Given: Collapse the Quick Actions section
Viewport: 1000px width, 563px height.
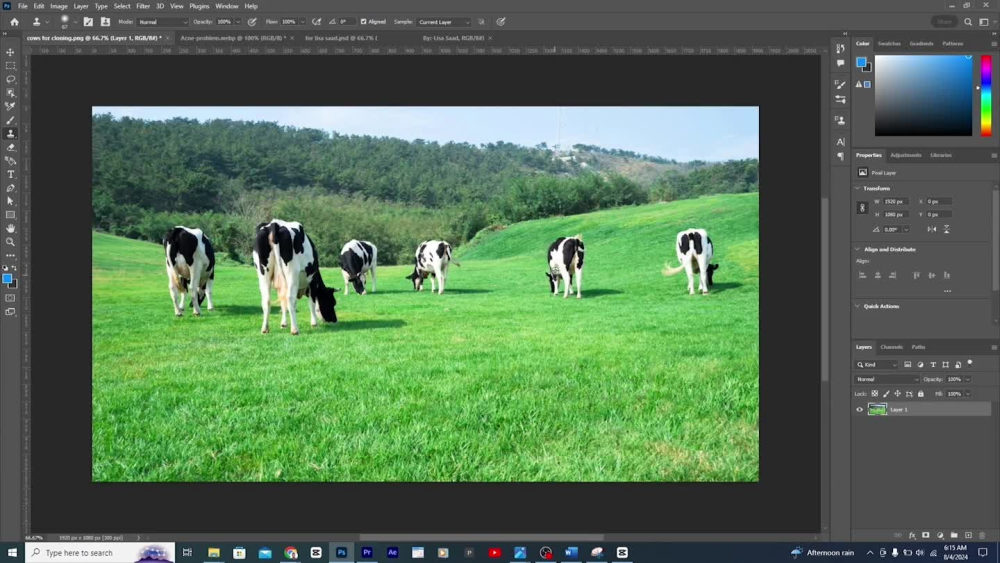Looking at the screenshot, I should tap(857, 306).
